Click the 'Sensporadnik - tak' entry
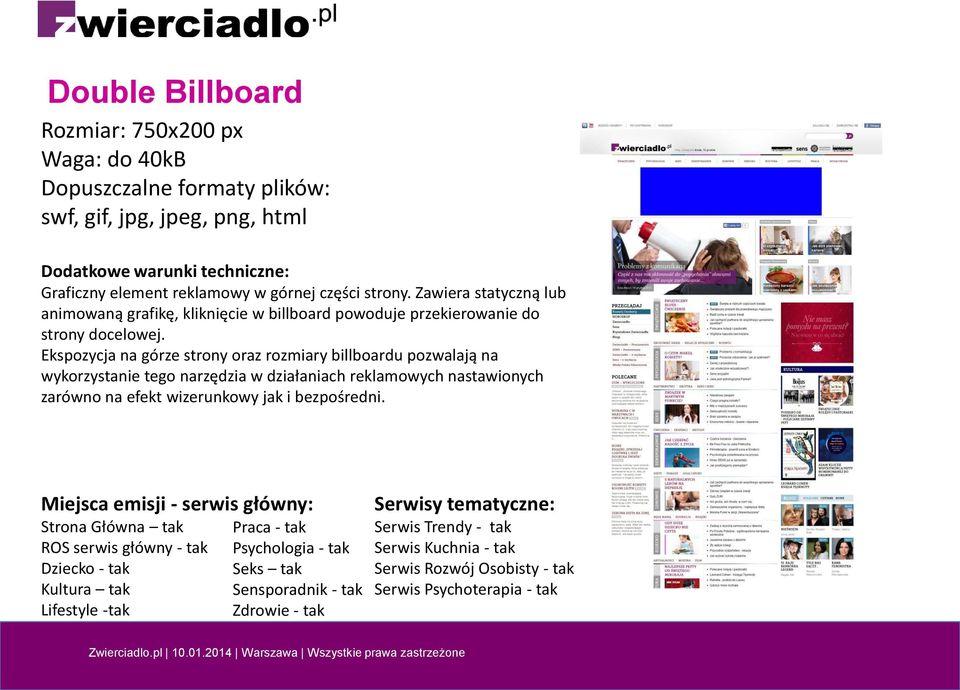Viewport: 960px width, 690px height. click(x=298, y=590)
